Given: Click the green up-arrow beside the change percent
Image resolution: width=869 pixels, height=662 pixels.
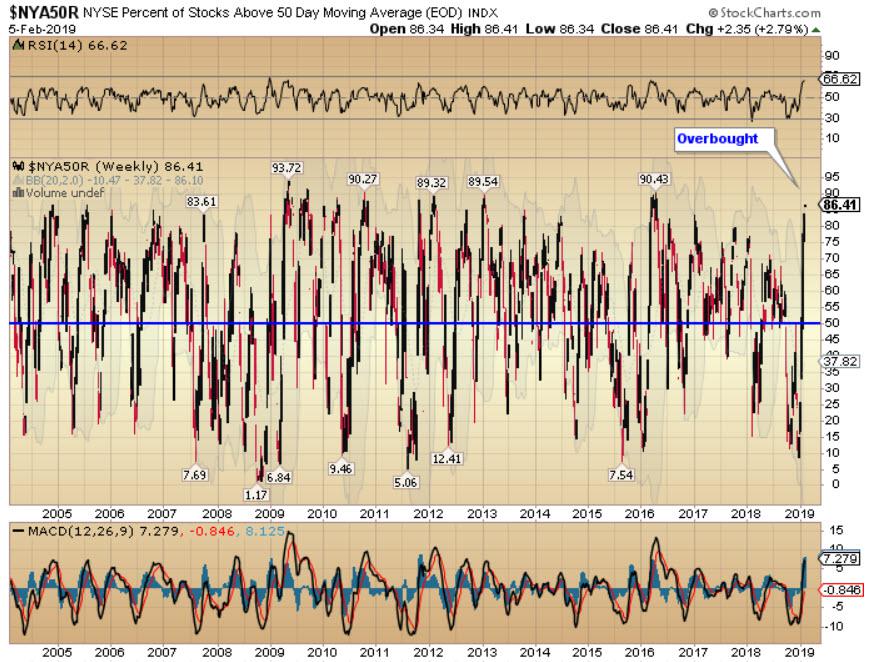Looking at the screenshot, I should pos(816,30).
